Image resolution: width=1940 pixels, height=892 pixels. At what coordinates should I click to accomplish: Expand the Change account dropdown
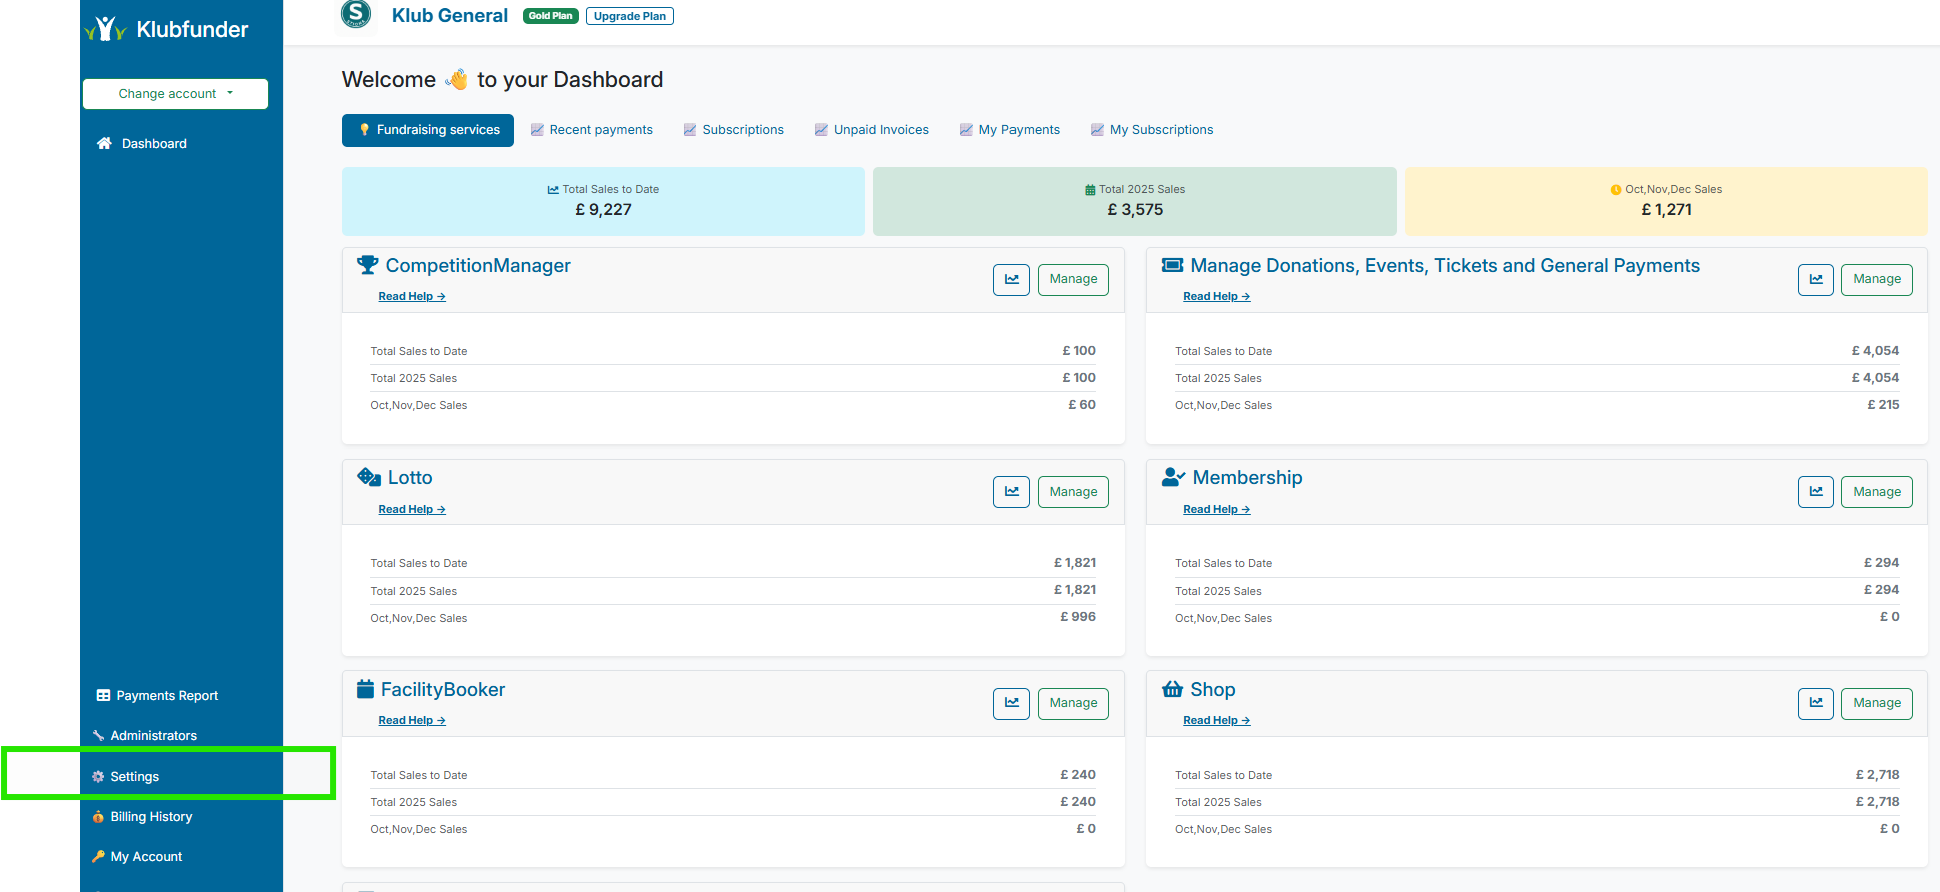(x=176, y=94)
